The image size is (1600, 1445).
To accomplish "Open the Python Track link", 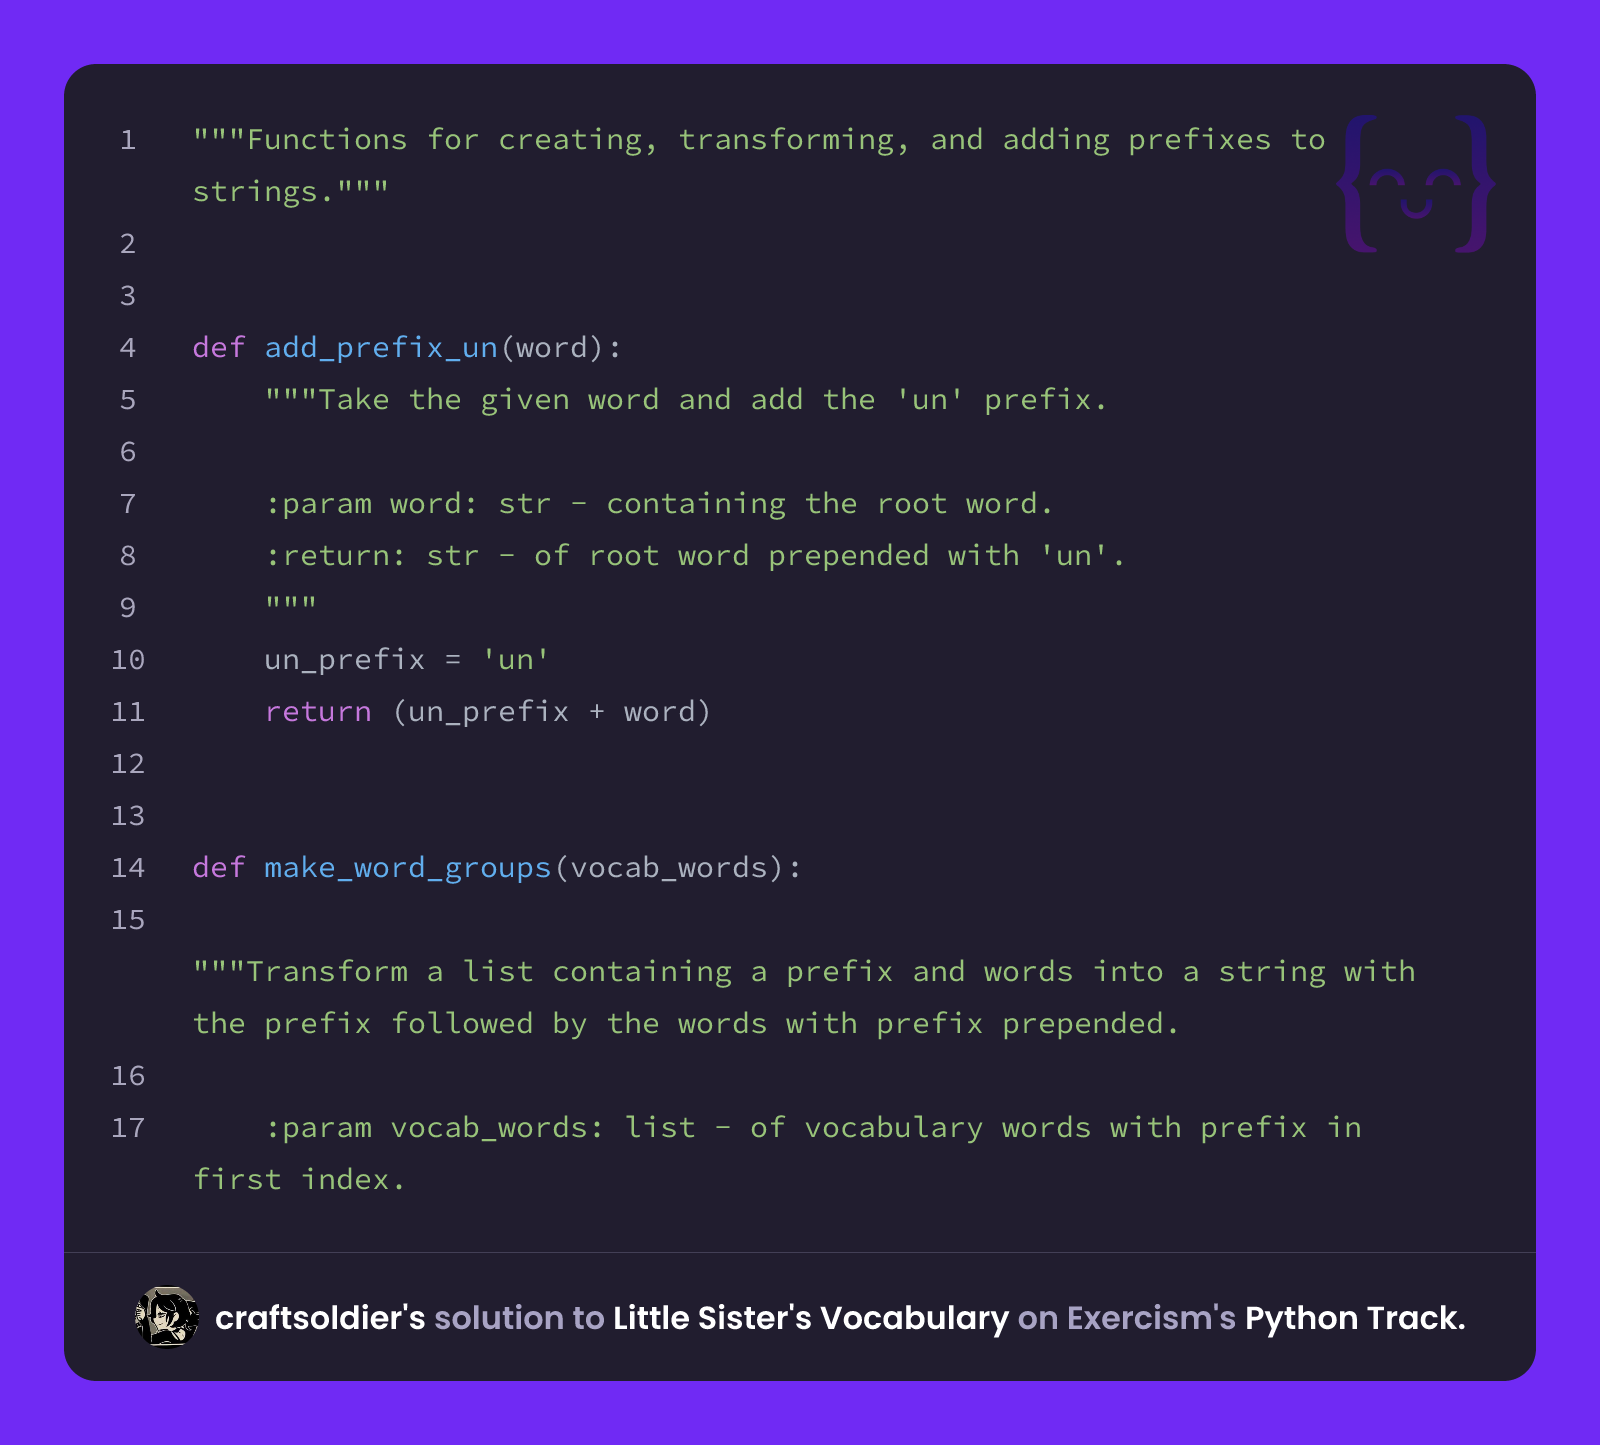I will tap(1355, 1318).
